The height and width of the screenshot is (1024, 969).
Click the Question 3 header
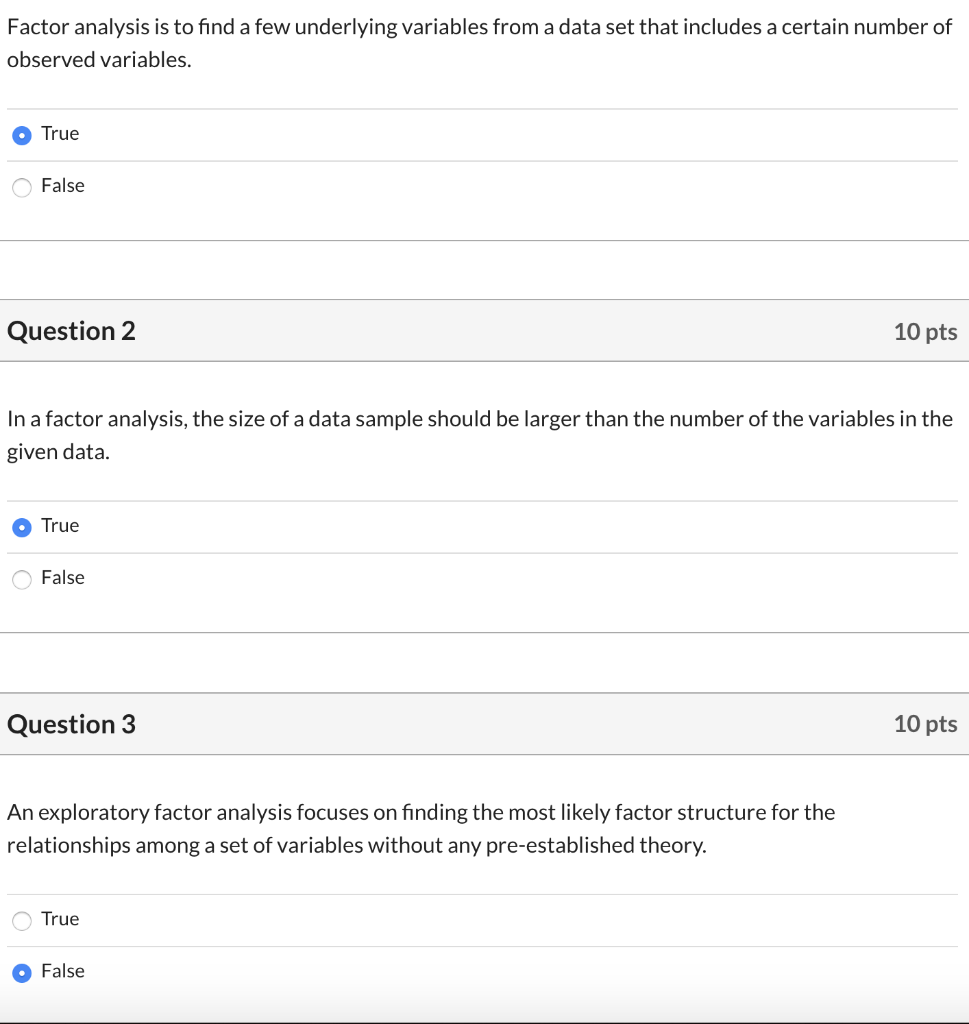[70, 723]
